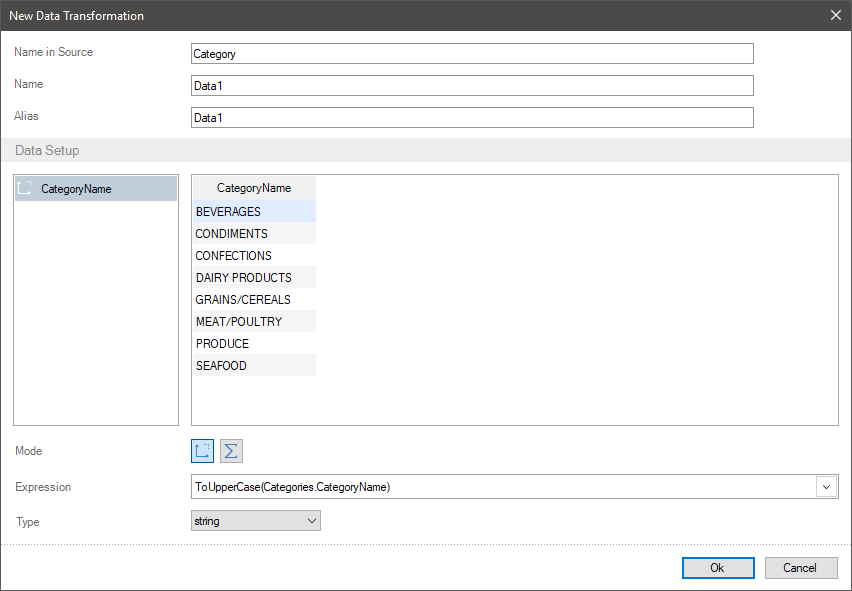Select the BEVERAGES row
852x591 pixels.
click(x=254, y=212)
